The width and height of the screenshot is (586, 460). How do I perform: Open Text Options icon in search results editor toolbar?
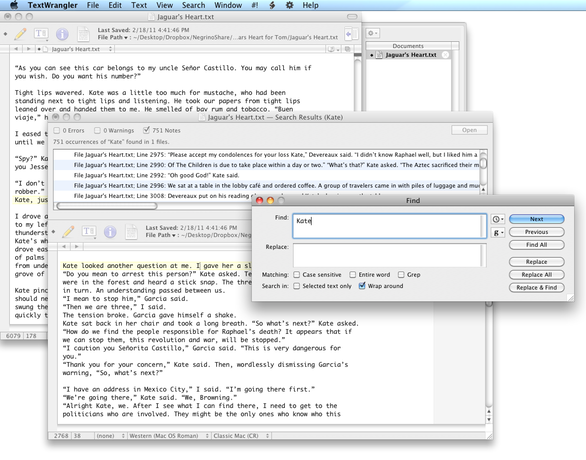(x=89, y=232)
